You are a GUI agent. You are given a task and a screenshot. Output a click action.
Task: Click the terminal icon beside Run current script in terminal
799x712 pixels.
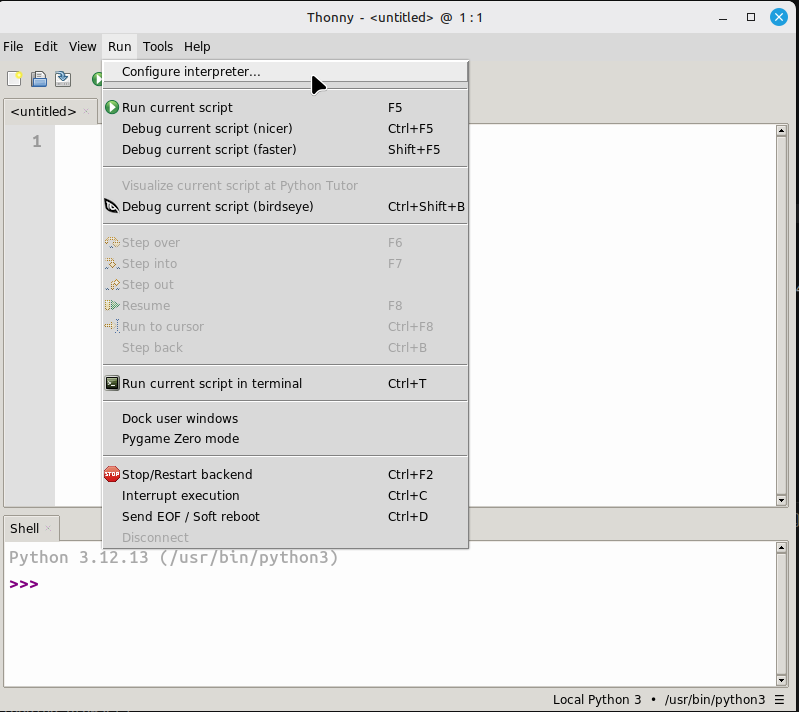[112, 383]
